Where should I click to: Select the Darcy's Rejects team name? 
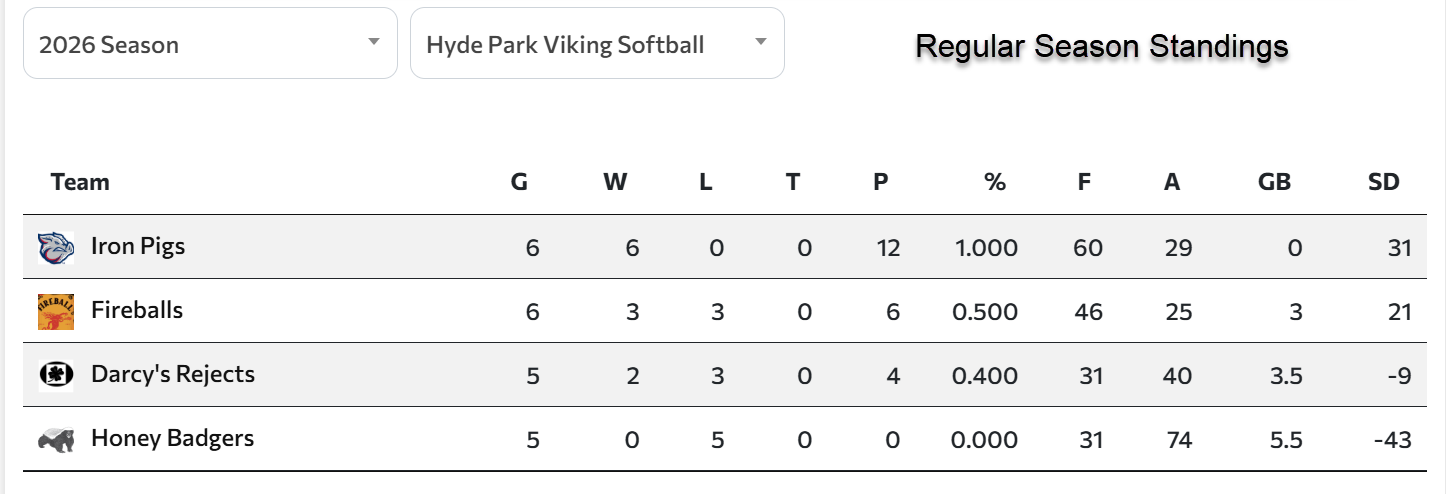tap(173, 374)
